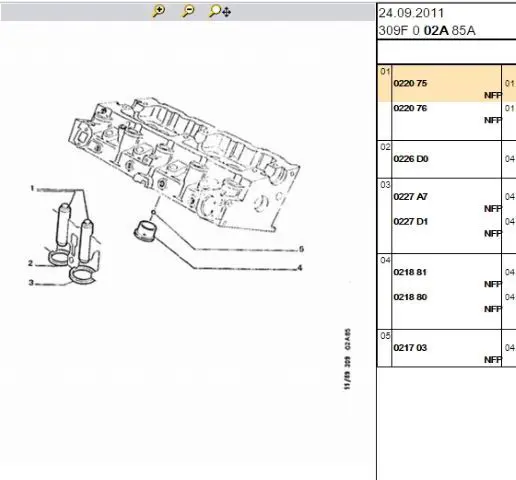The image size is (516, 480).
Task: Click the date 24.09.2011 header
Action: pos(411,13)
